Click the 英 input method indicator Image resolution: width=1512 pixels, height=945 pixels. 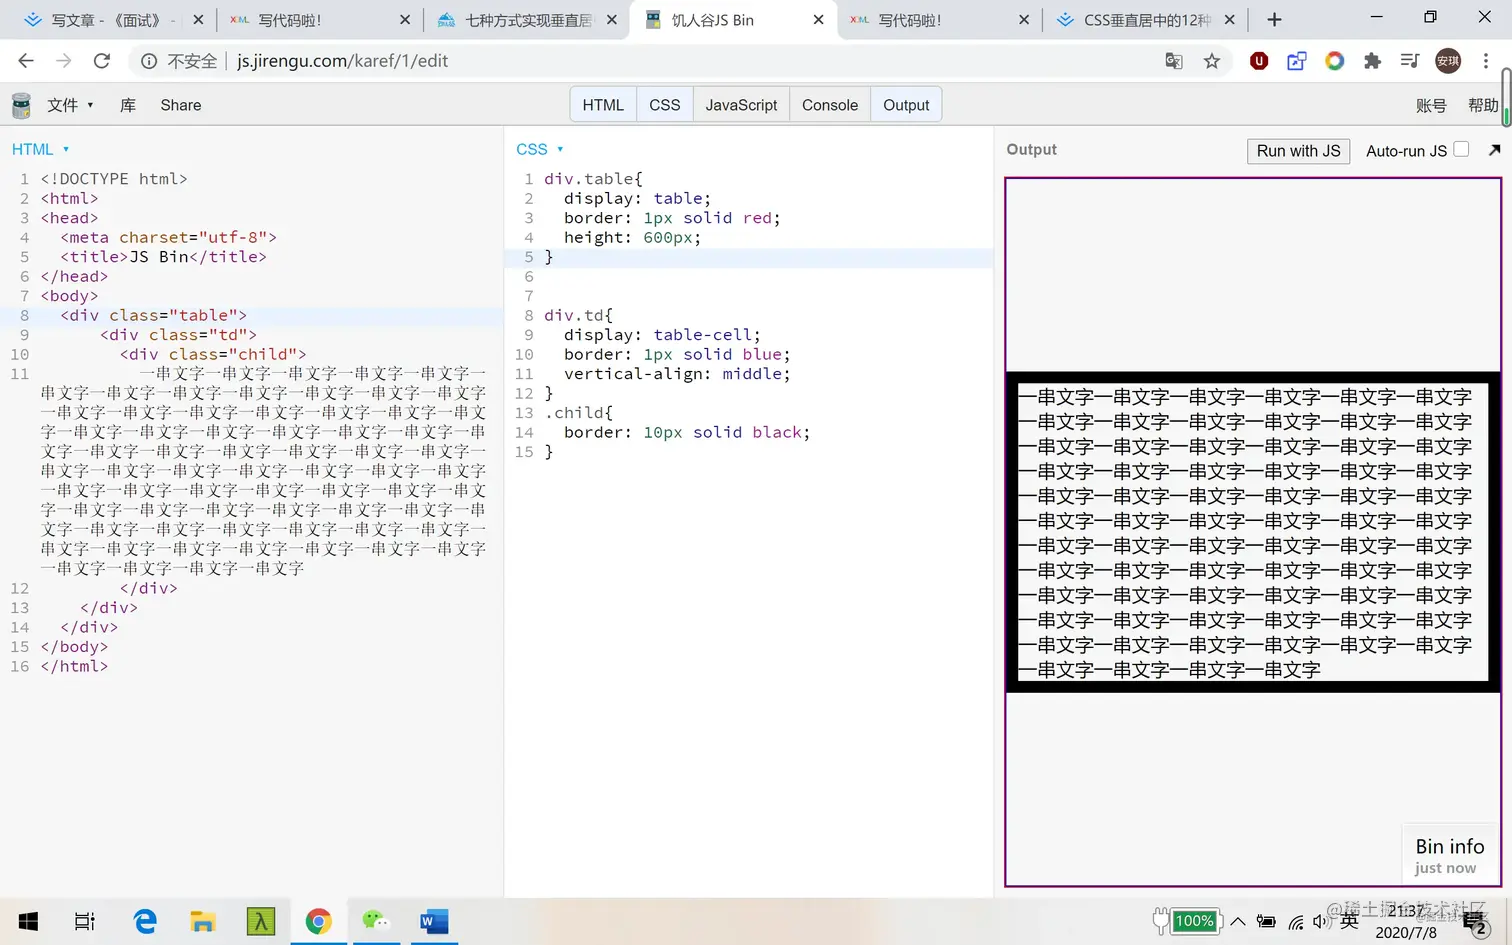click(x=1349, y=921)
